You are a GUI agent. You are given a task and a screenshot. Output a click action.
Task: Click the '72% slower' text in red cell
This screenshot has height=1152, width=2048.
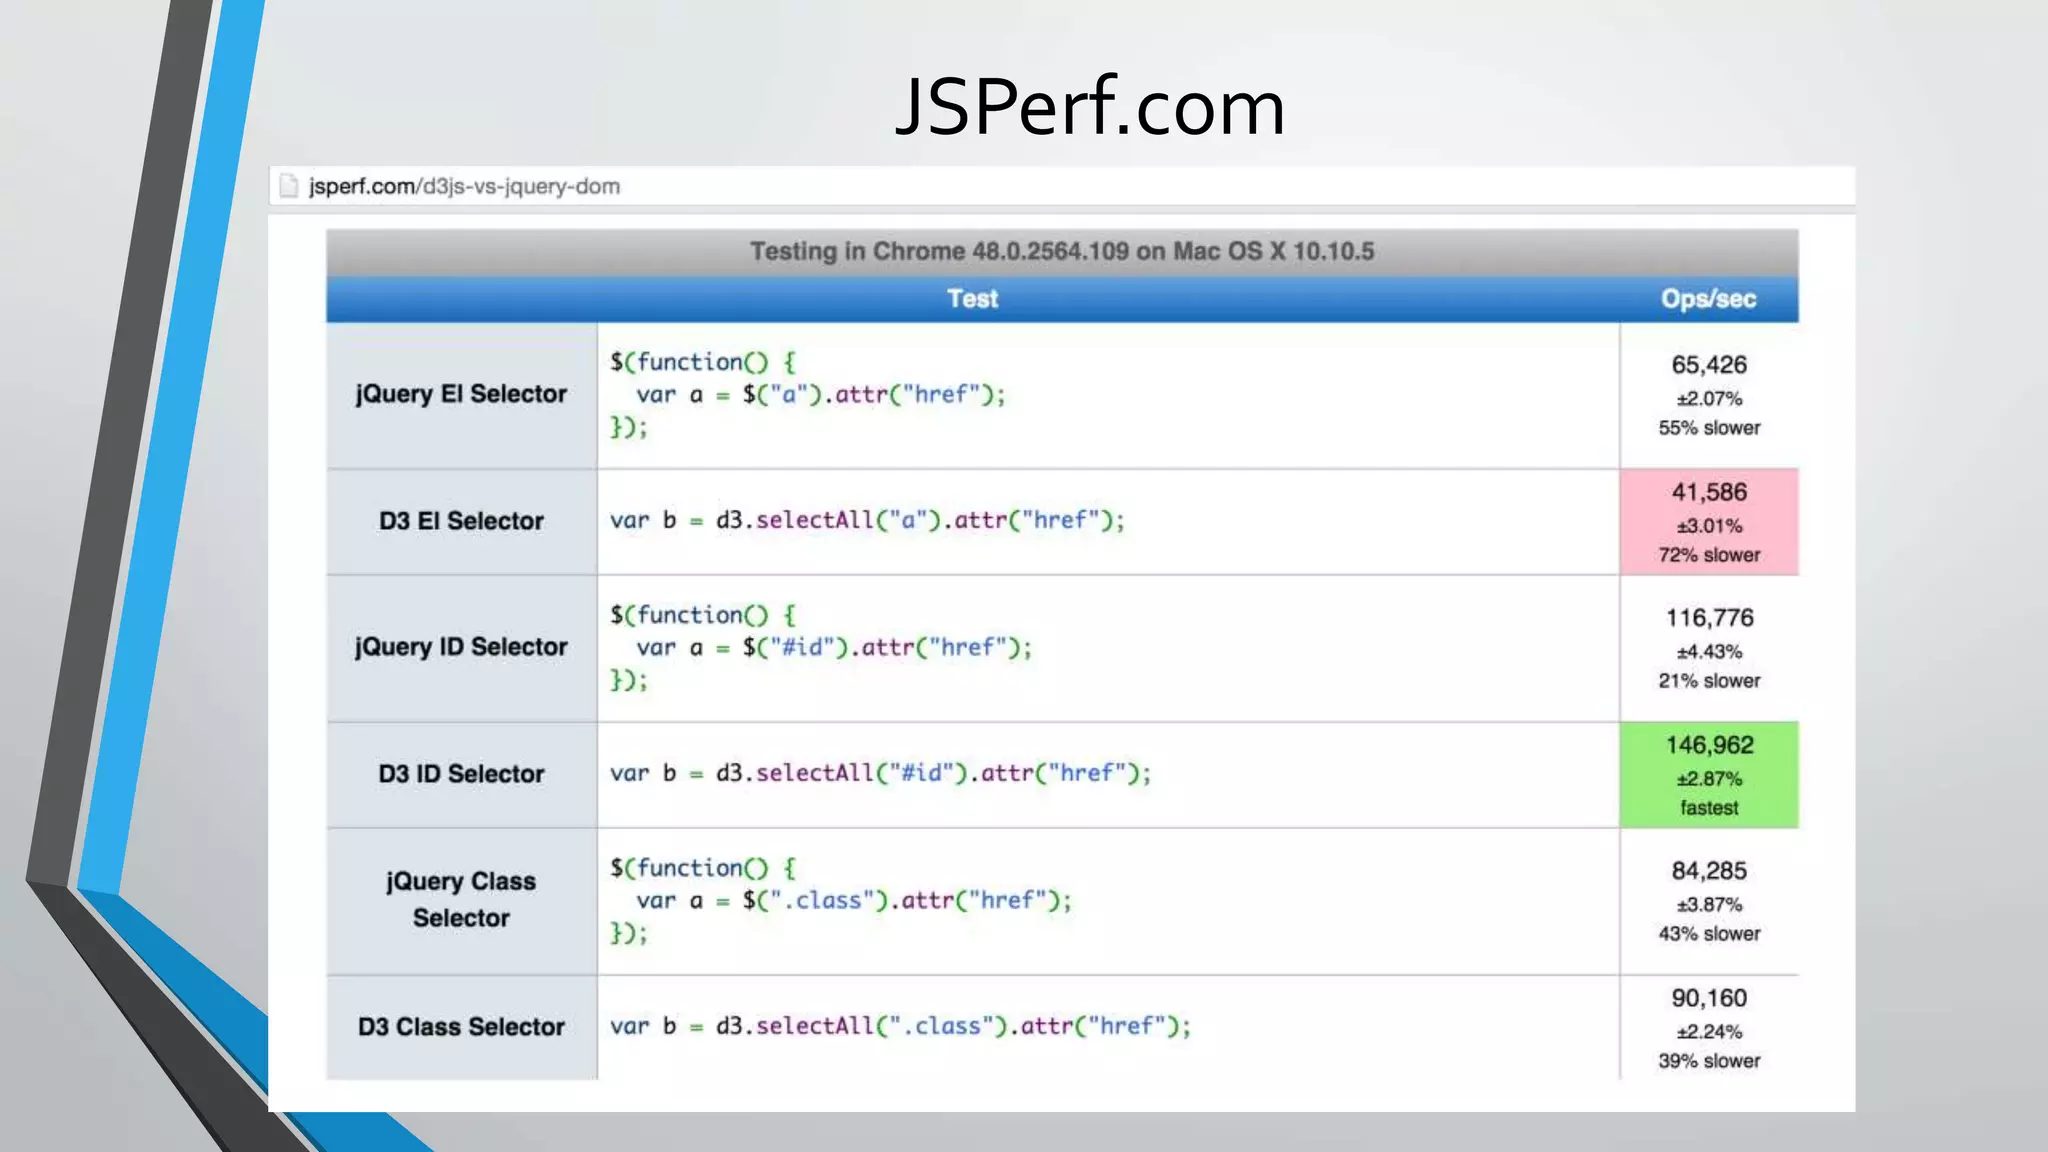click(x=1709, y=555)
